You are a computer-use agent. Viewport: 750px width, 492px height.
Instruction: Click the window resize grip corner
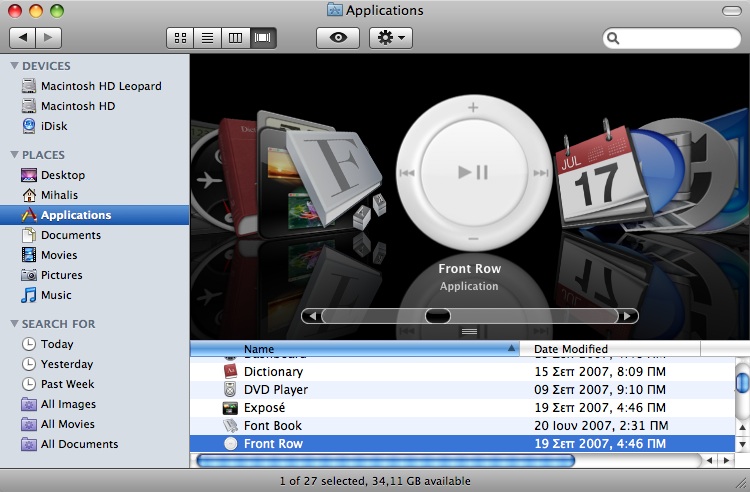pyautogui.click(x=742, y=483)
